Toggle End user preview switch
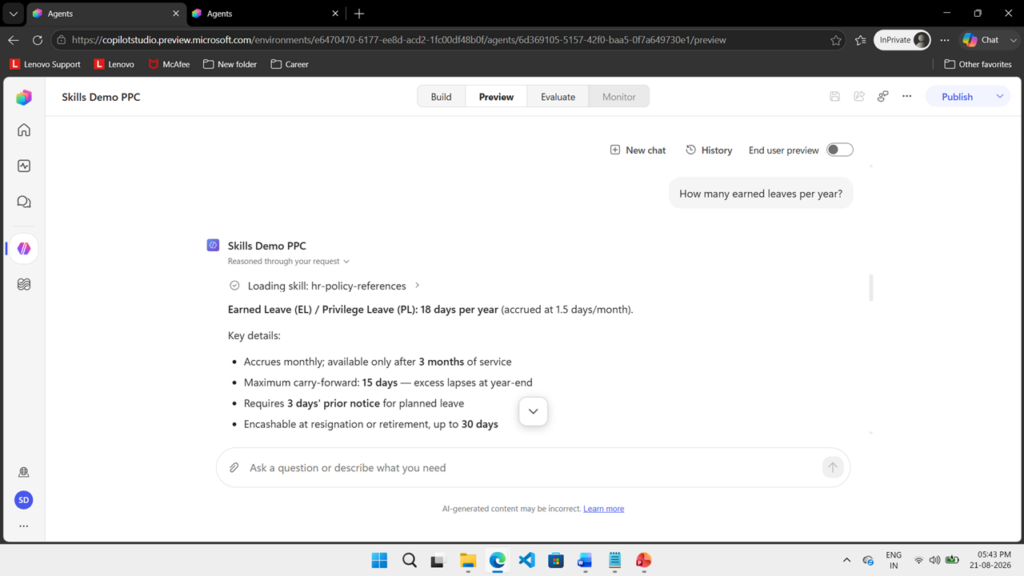The height and width of the screenshot is (576, 1024). tap(840, 150)
